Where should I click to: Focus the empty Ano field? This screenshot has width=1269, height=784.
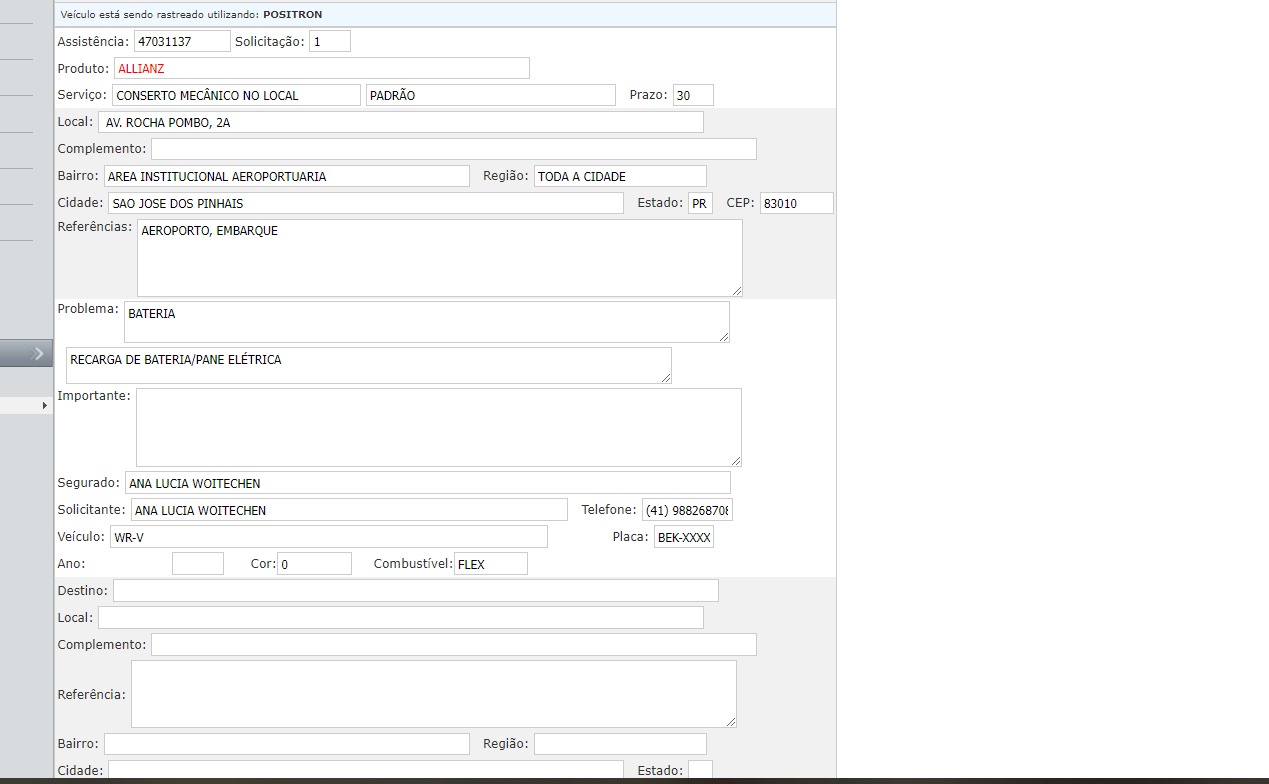pyautogui.click(x=198, y=564)
